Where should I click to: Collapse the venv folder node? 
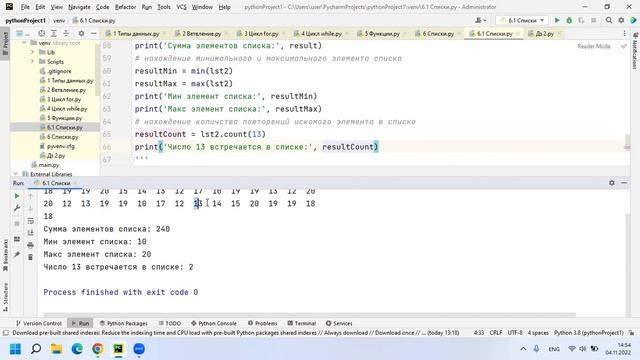24,43
